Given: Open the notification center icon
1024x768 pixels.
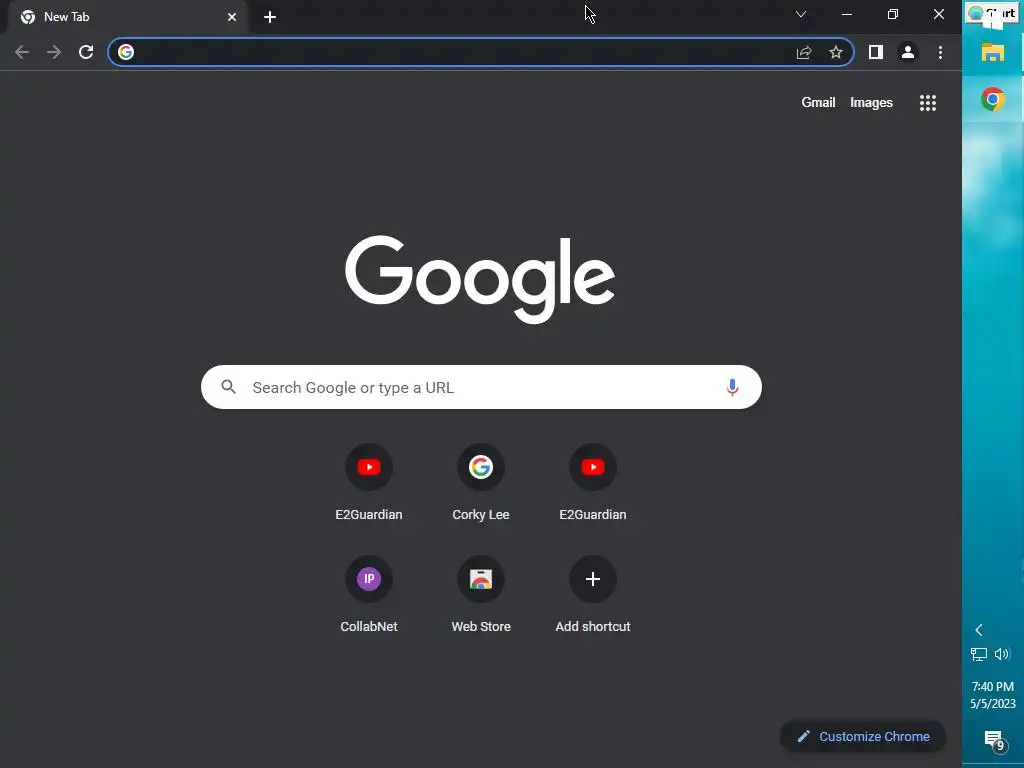Looking at the screenshot, I should tap(994, 740).
